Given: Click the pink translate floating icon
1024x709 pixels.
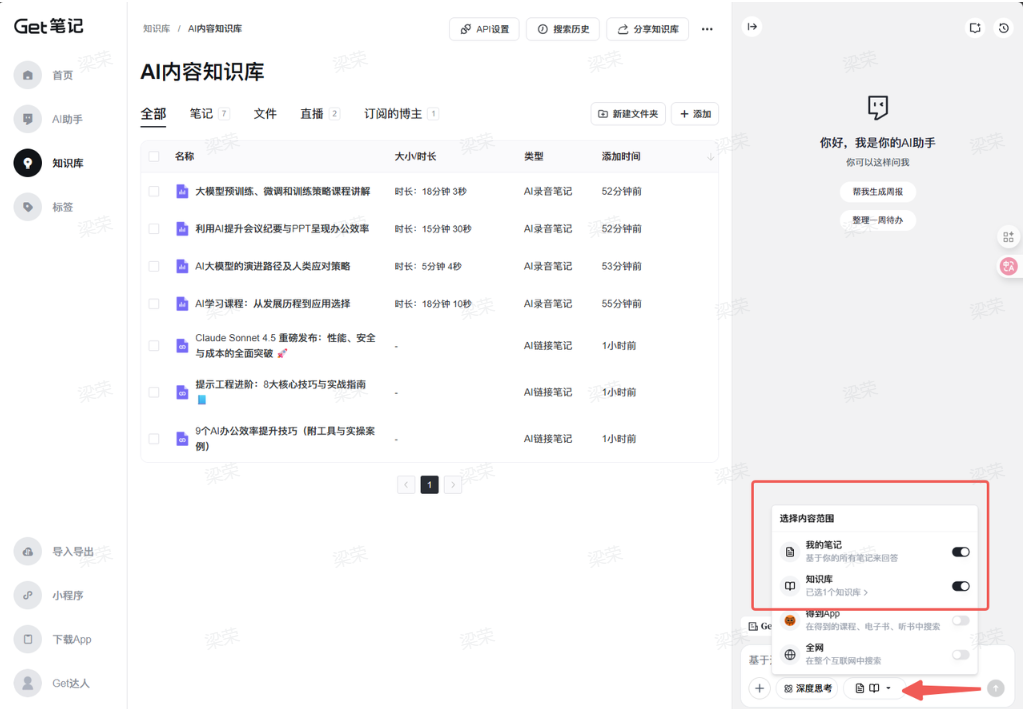Looking at the screenshot, I should click(1008, 267).
